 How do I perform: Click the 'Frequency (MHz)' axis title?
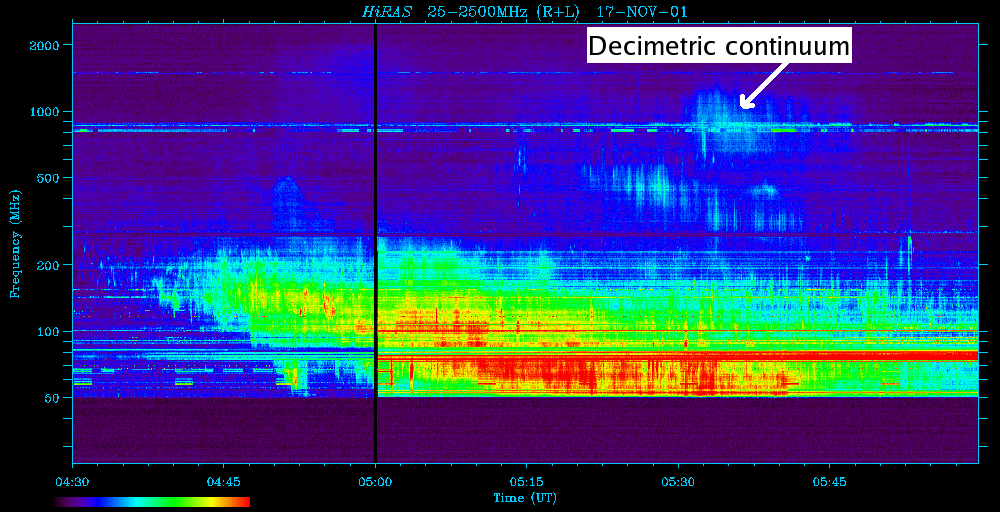(15, 243)
